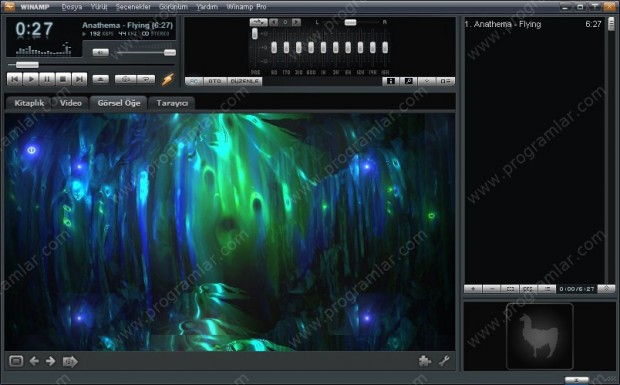The height and width of the screenshot is (385, 620).
Task: Click the Winamp logo in title bar
Action: pyautogui.click(x=9, y=7)
